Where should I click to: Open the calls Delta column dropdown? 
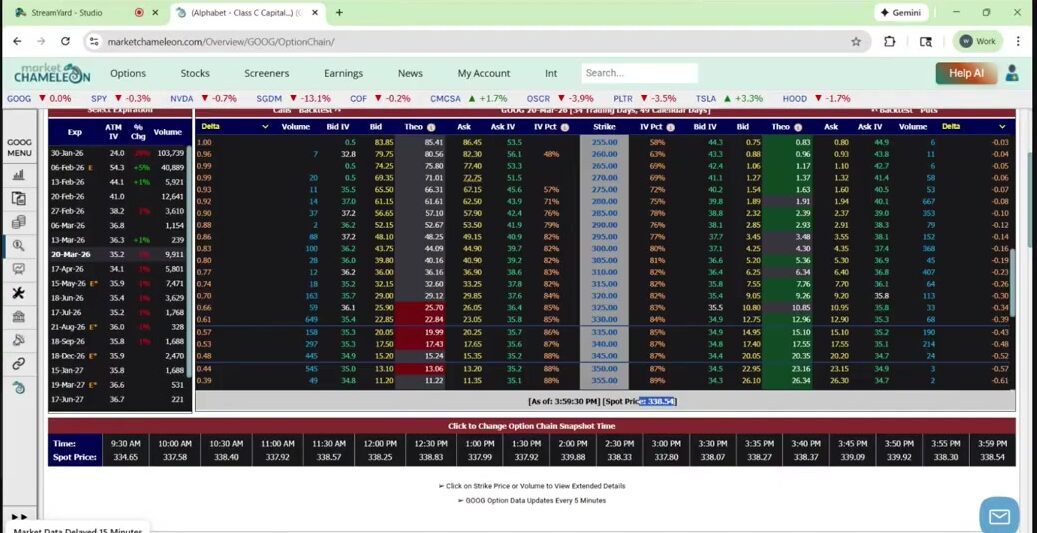[265, 126]
